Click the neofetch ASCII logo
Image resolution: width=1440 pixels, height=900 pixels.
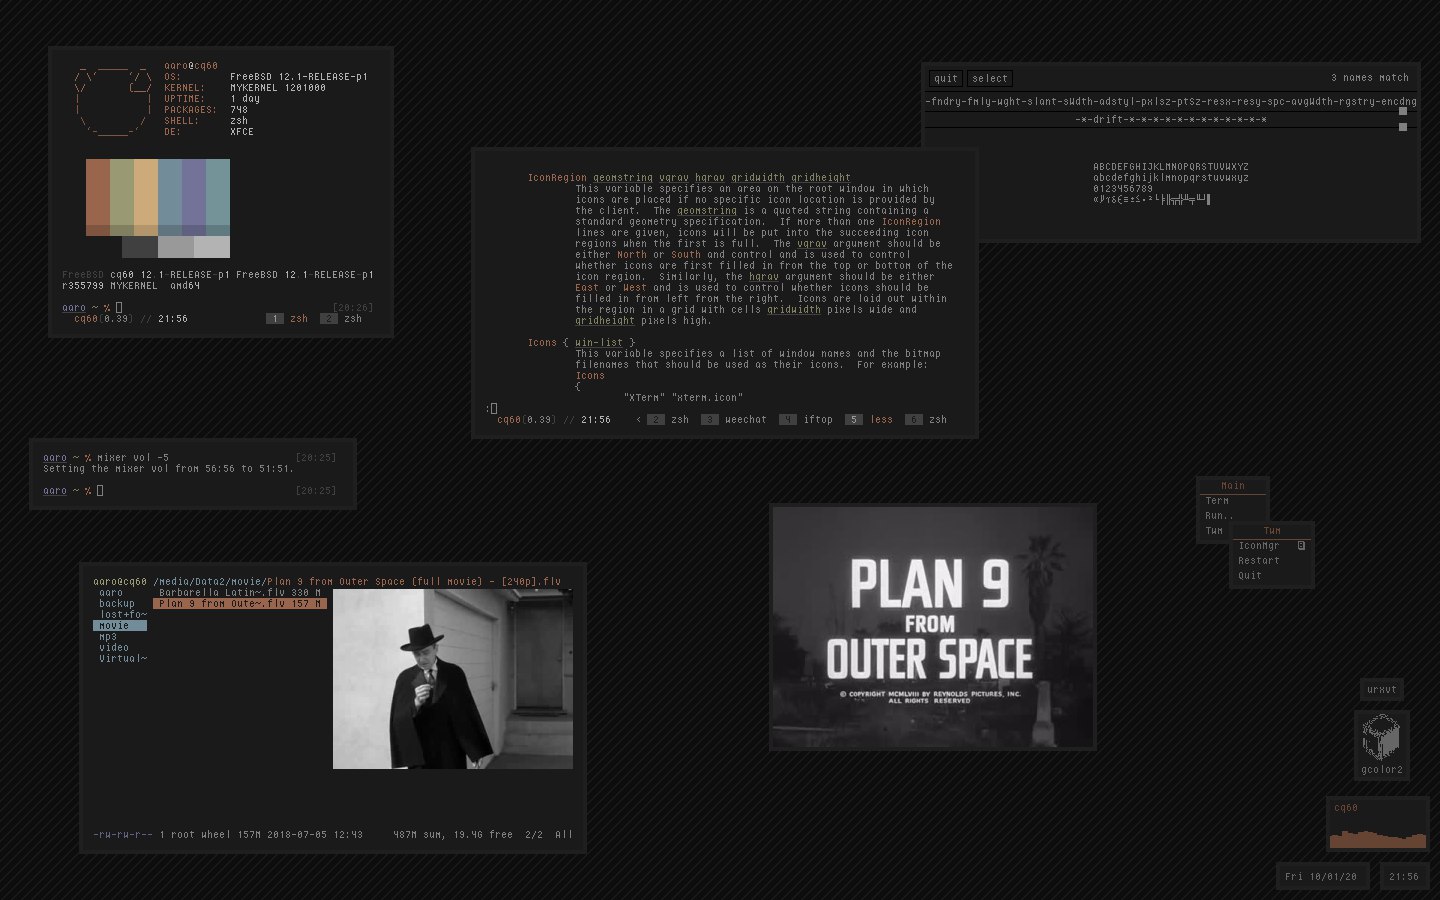114,100
